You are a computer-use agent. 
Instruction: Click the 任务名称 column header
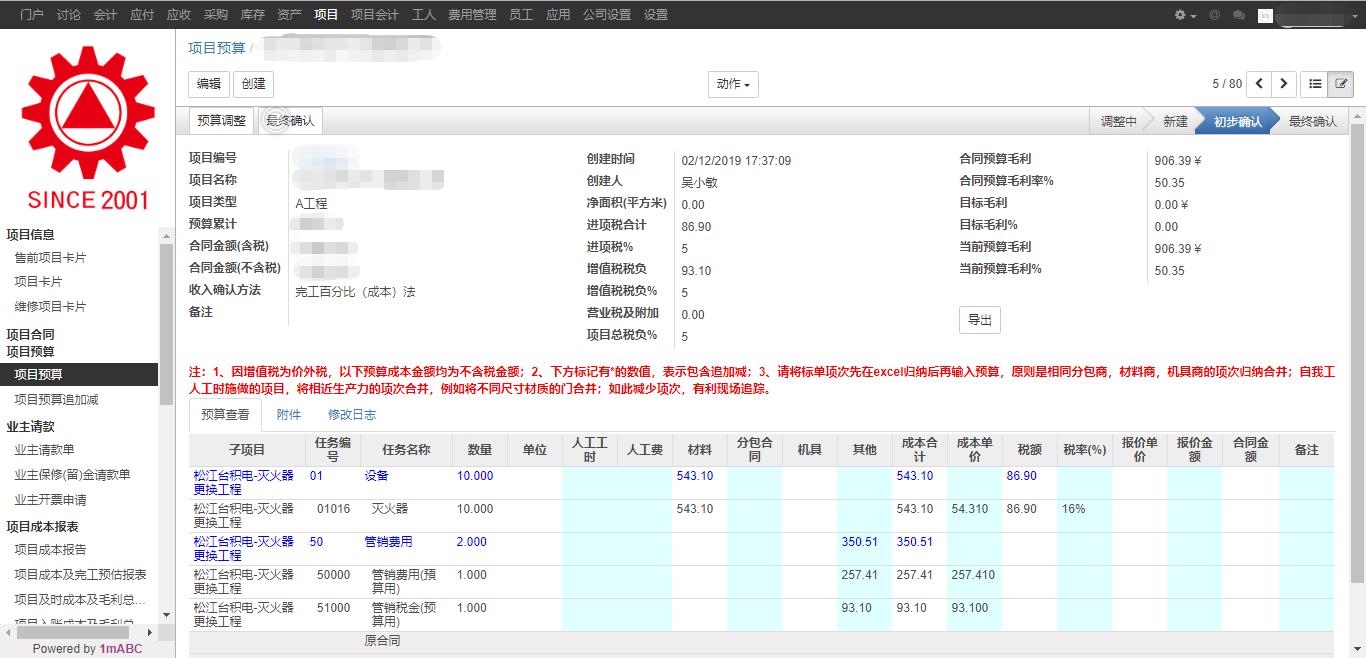[406, 450]
